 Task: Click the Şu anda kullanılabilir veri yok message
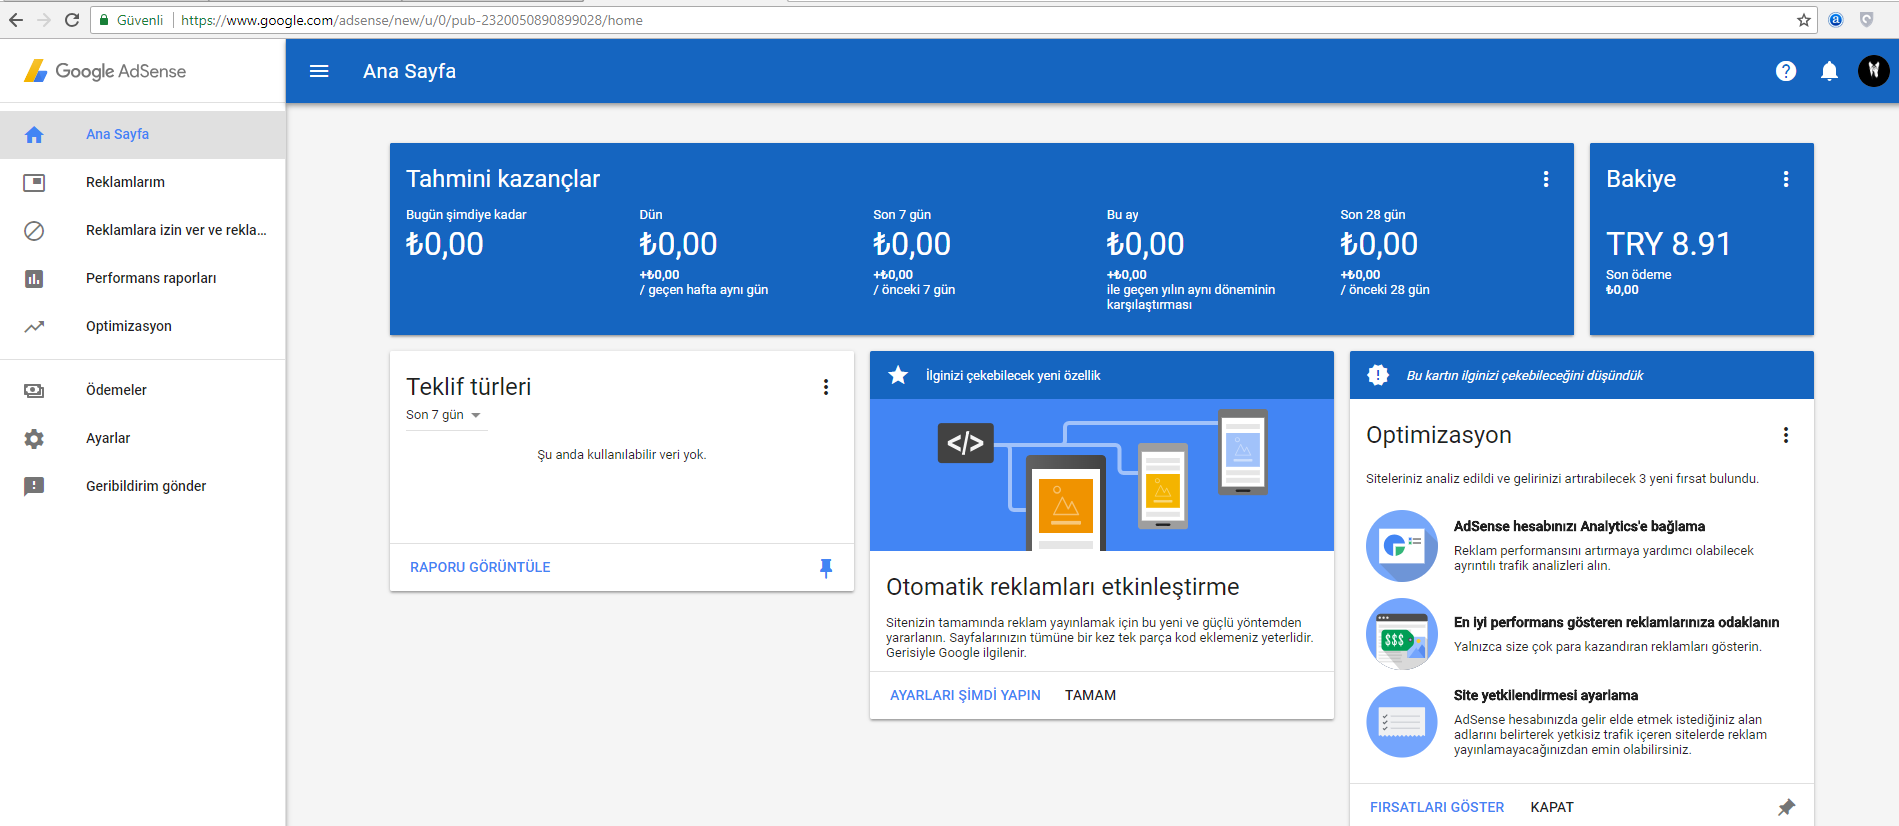[x=622, y=455]
